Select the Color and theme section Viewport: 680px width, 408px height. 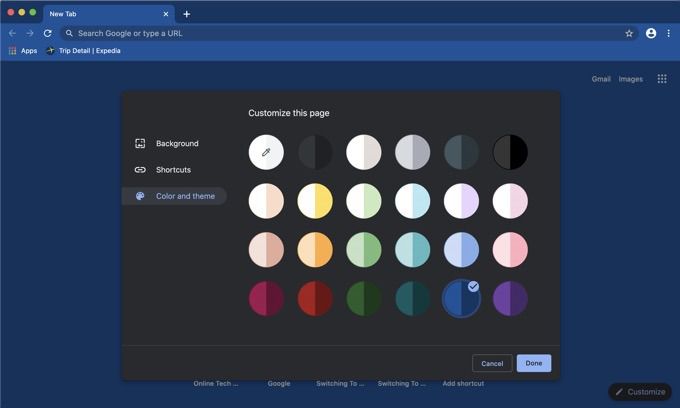(174, 196)
